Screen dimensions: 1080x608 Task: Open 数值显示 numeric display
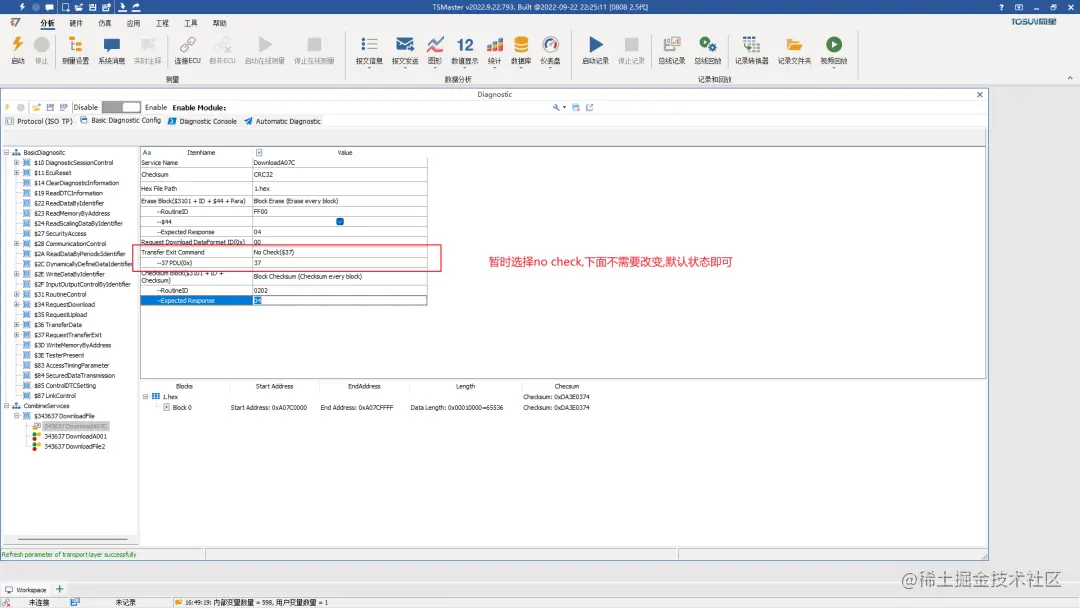465,50
